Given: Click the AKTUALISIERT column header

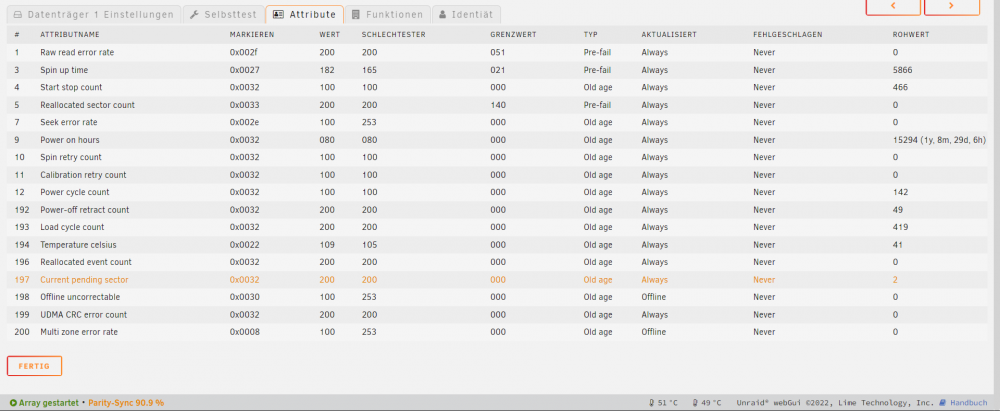Looking at the screenshot, I should 669,34.
